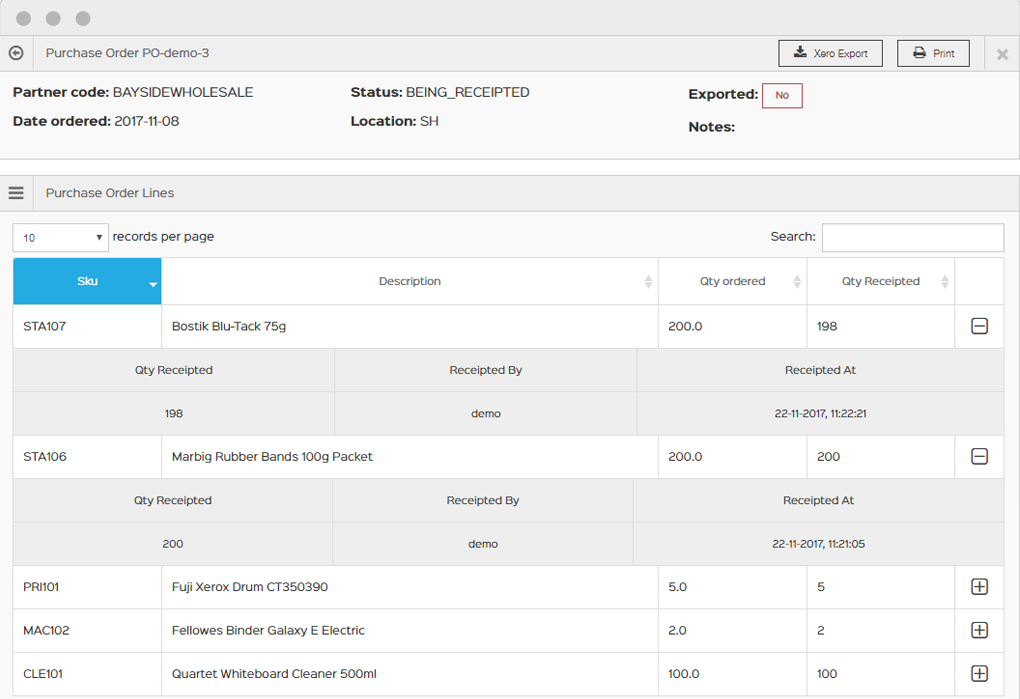Sort by the Description column header

coord(410,281)
